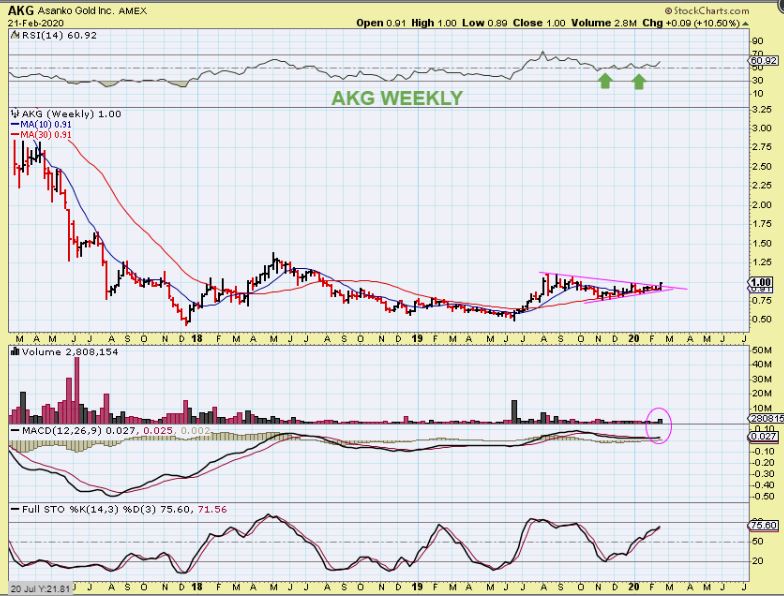This screenshot has width=784, height=596.
Task: Click the AKG (Weekly) 1.00 price label
Action: click(x=72, y=114)
